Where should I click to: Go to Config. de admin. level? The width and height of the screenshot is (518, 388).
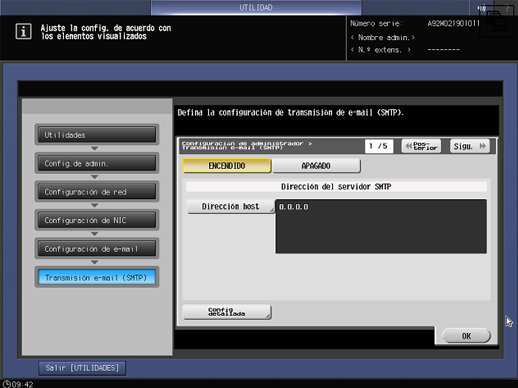point(97,164)
